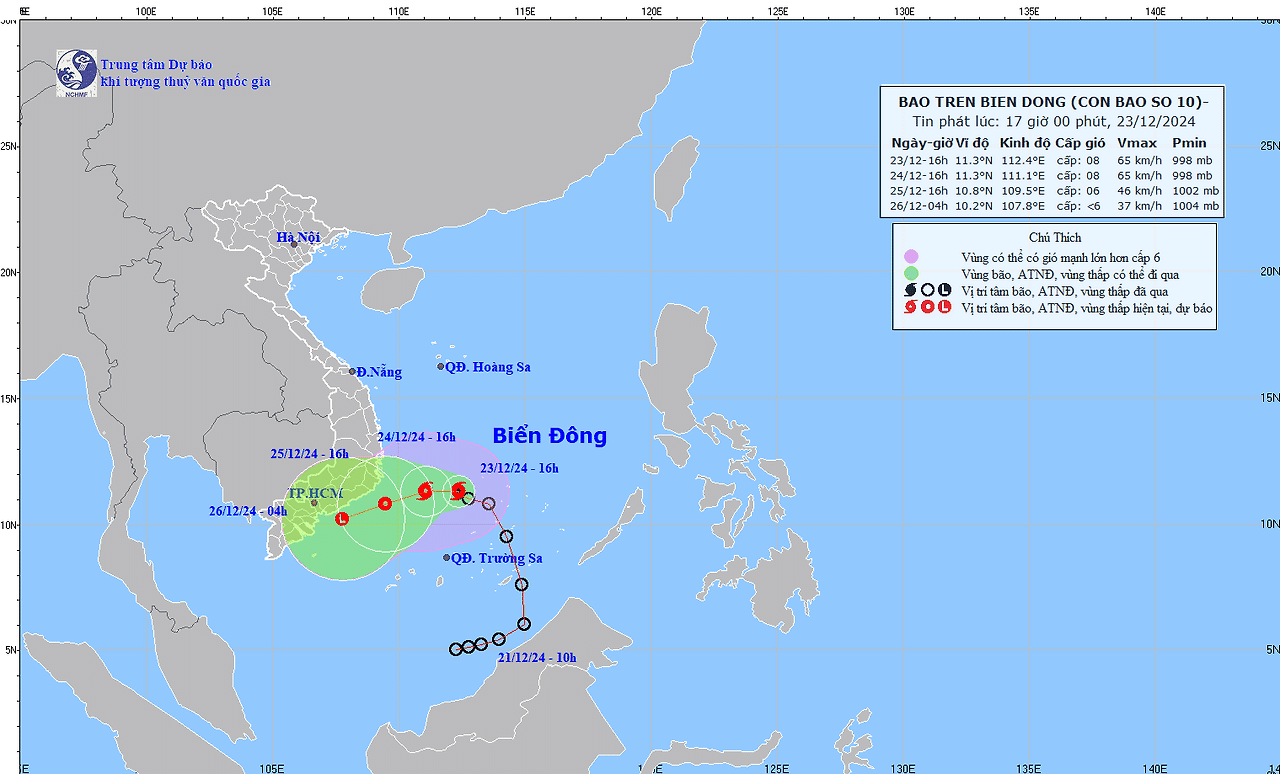Click the black hollow circle in the legend
This screenshot has width=1280, height=774.
point(927,290)
